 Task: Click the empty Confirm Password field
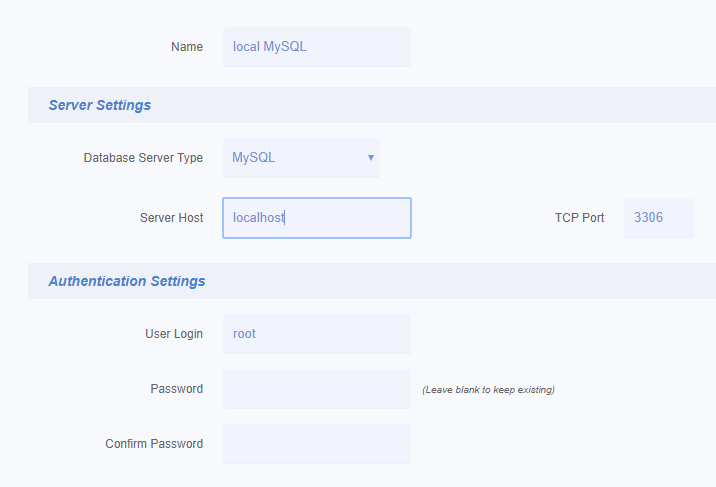click(317, 444)
